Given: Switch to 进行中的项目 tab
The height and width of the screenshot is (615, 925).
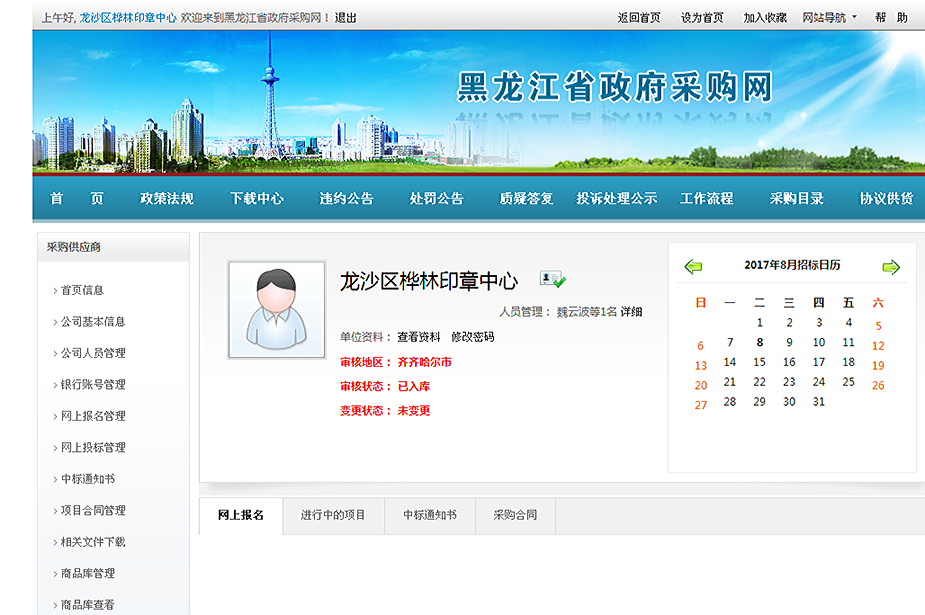Looking at the screenshot, I should [333, 515].
